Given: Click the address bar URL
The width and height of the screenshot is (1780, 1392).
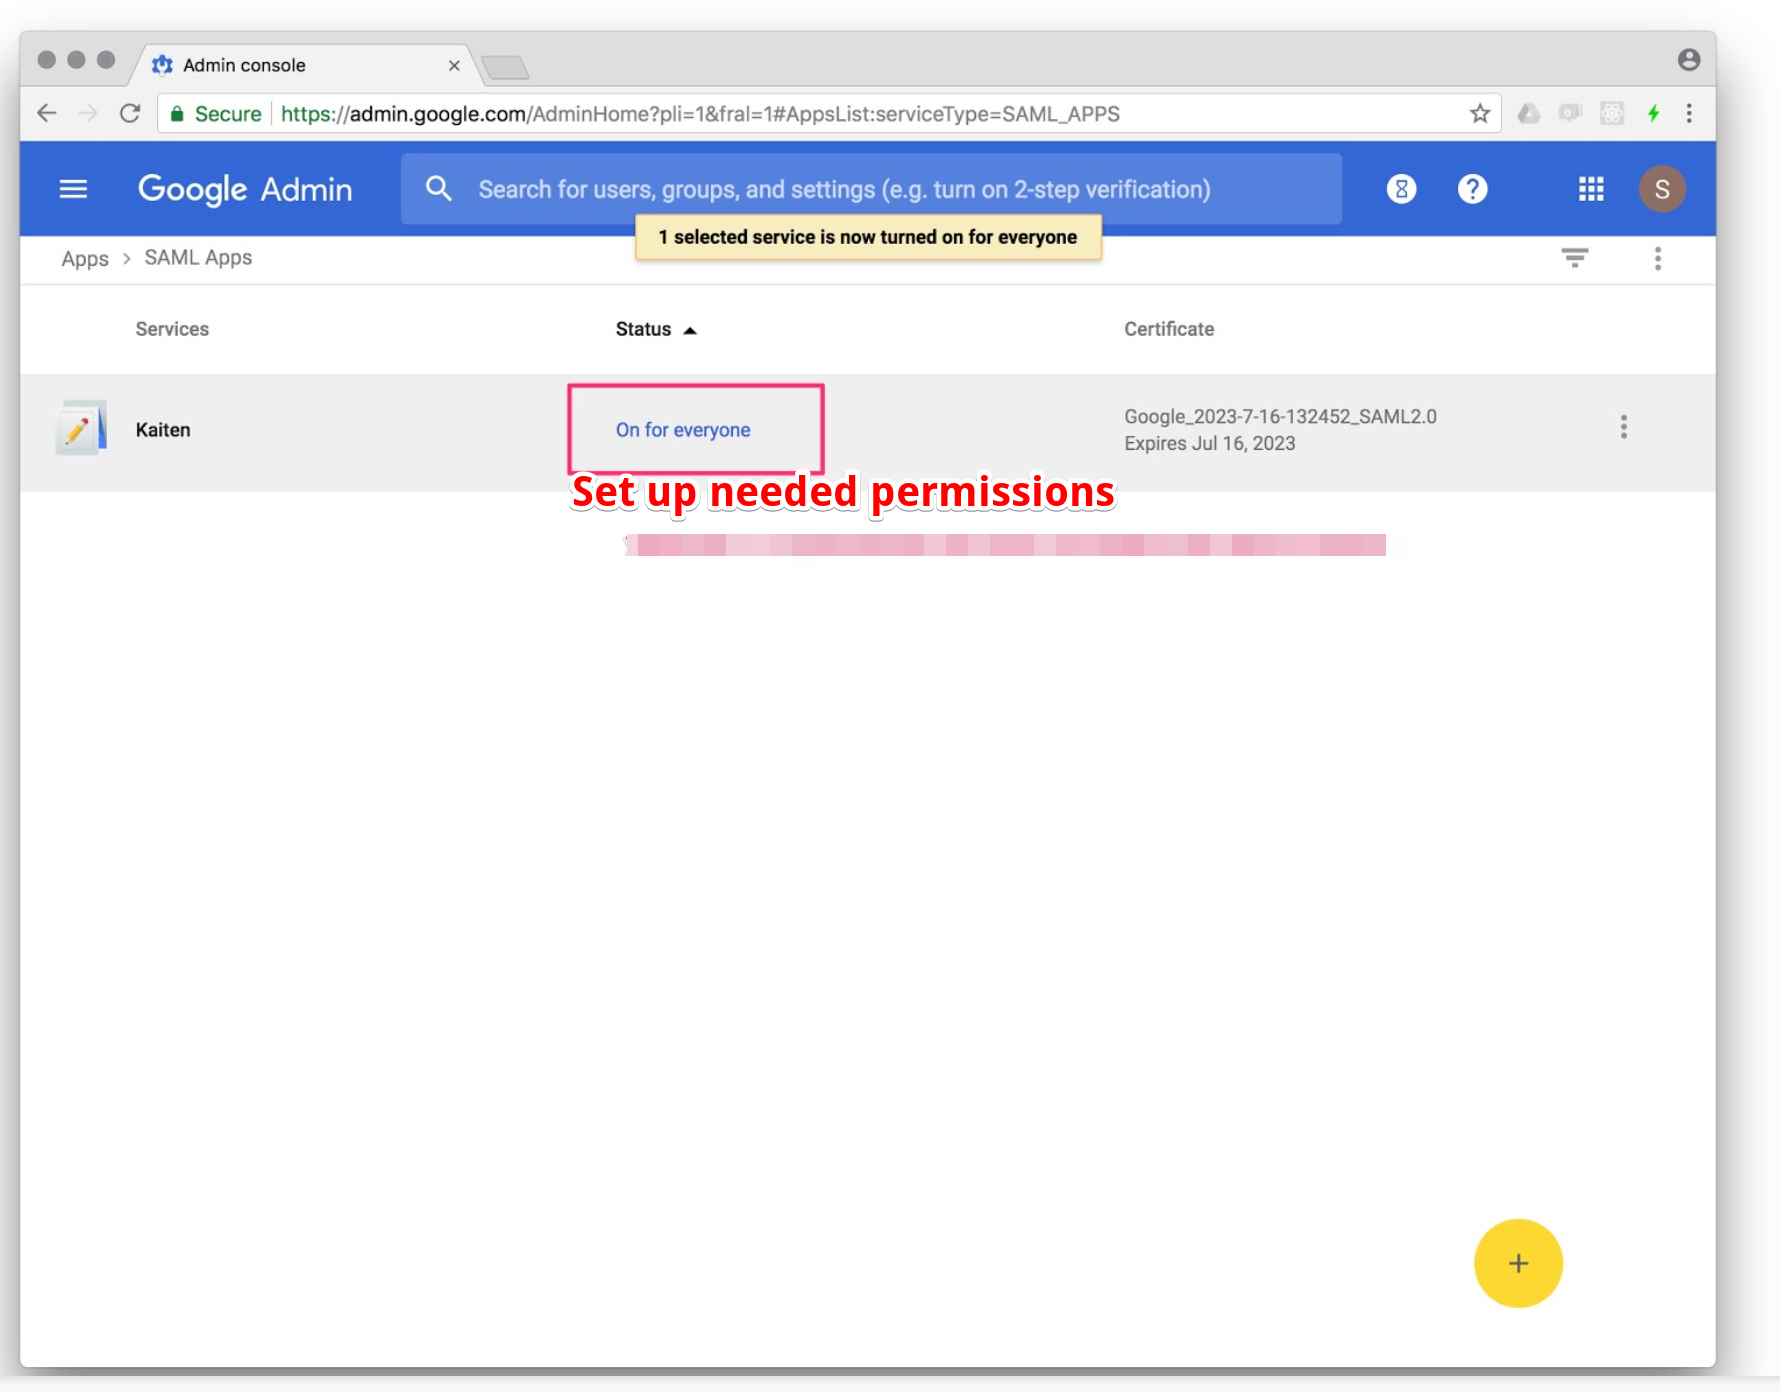Looking at the screenshot, I should pos(700,114).
